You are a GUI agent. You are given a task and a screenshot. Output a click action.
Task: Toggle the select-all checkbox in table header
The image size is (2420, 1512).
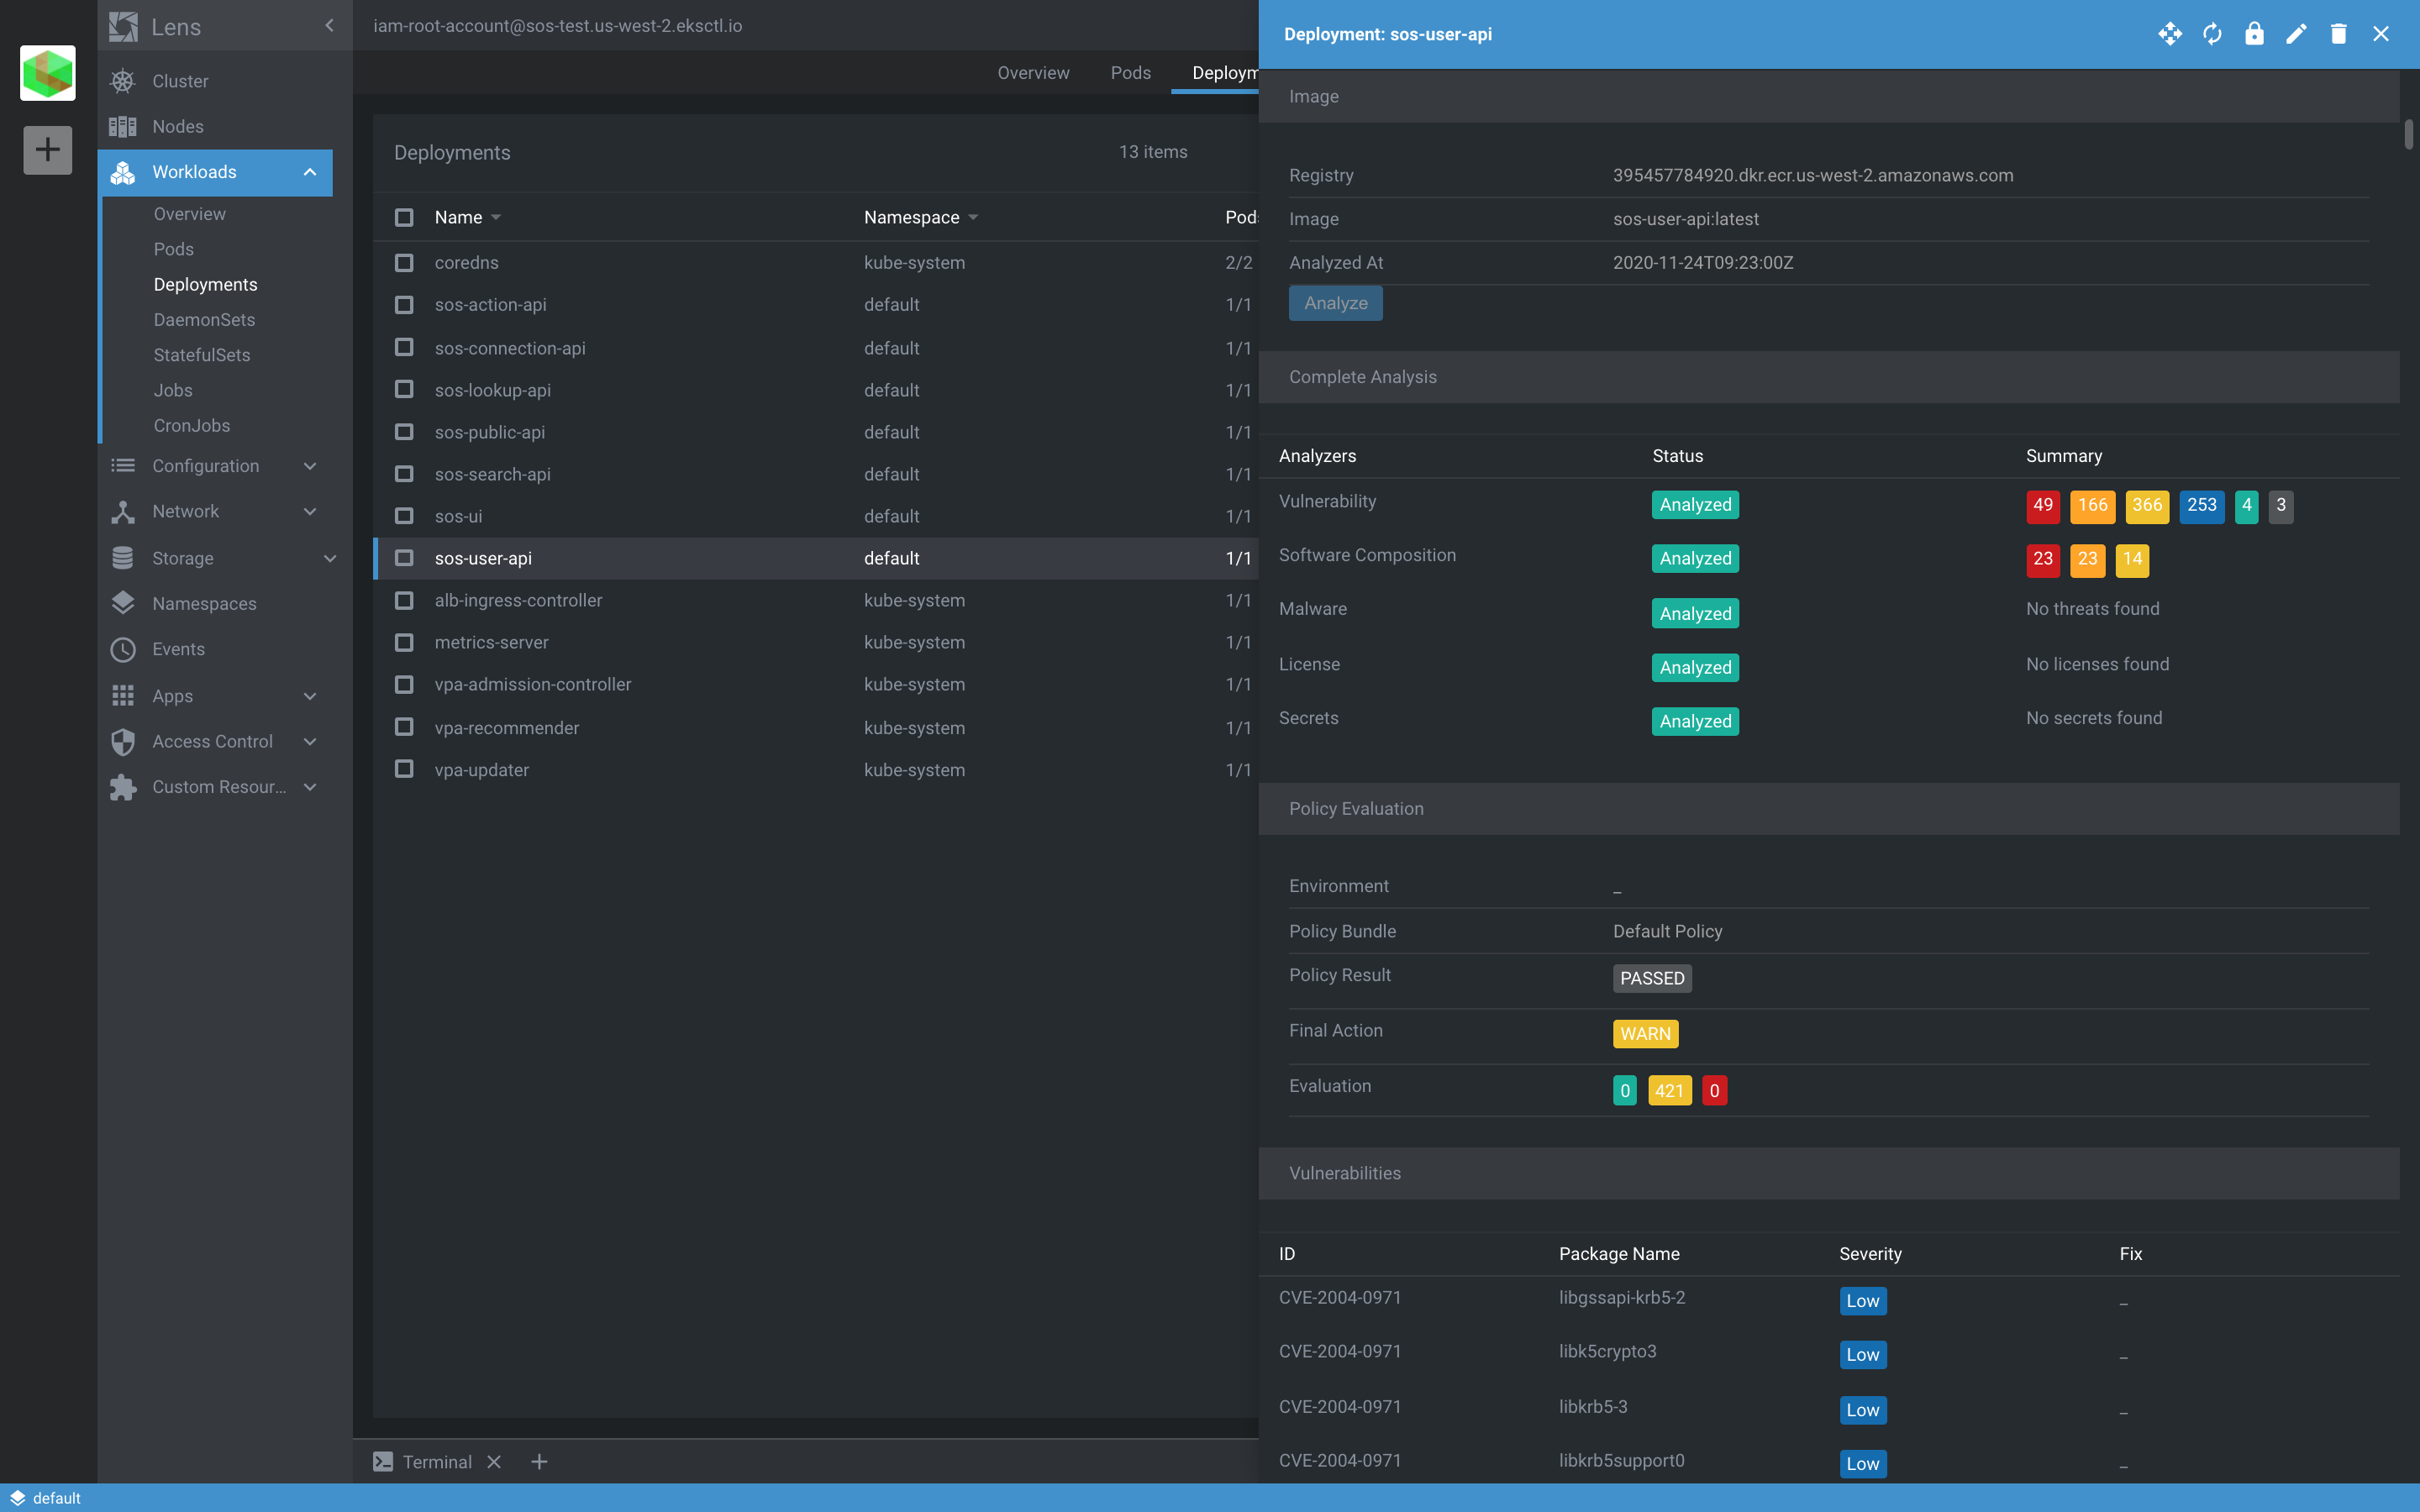pos(404,217)
